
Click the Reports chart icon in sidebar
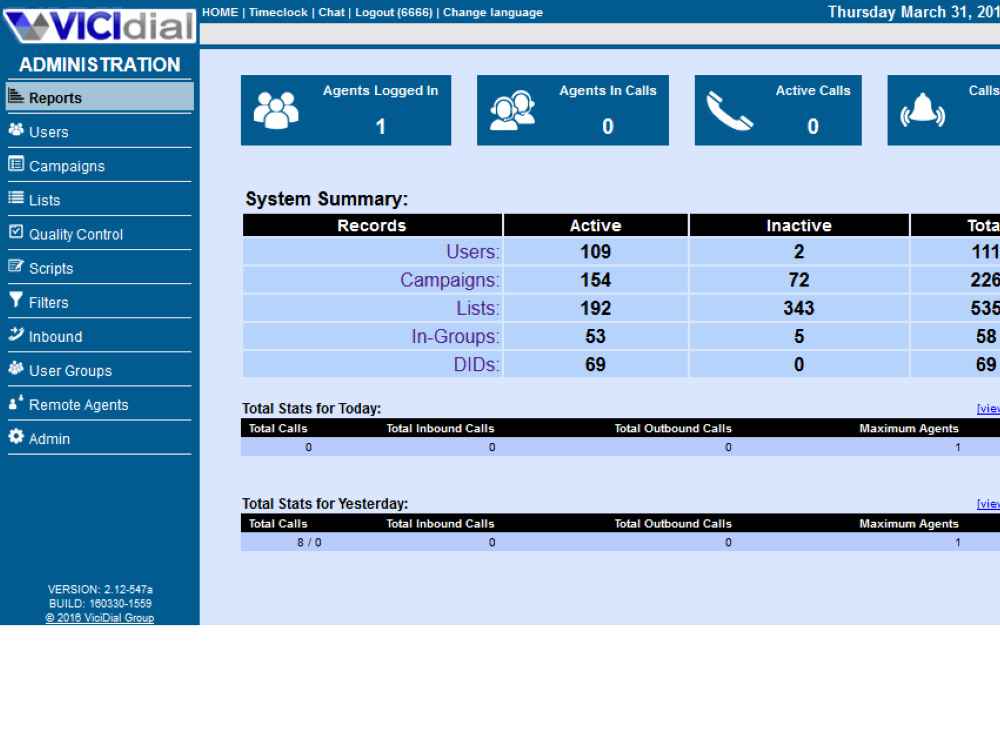(x=16, y=96)
